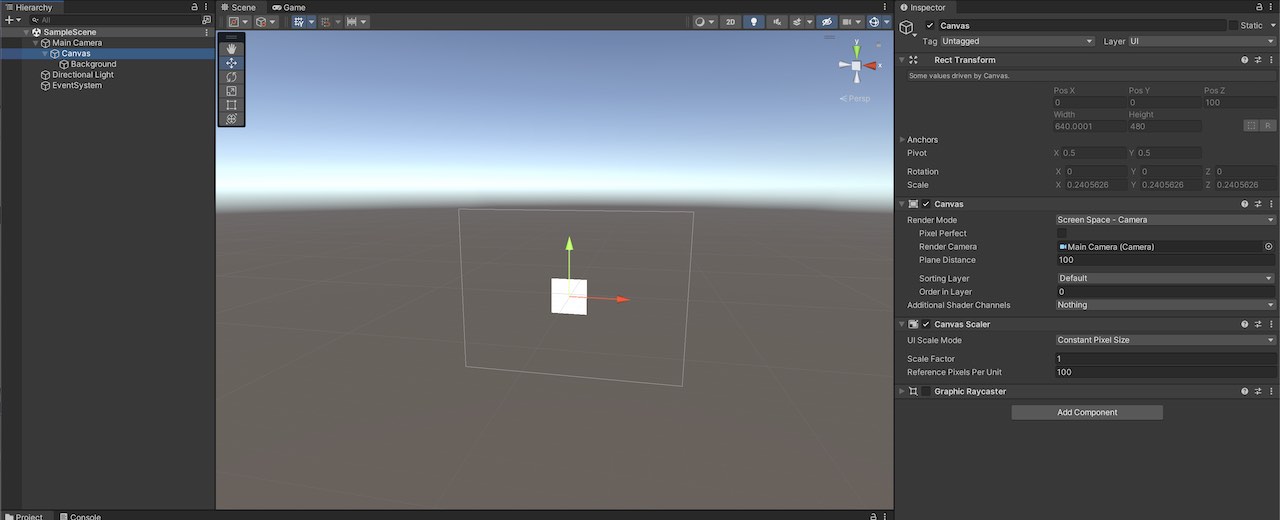
Task: Click the snap increment settings icon
Action: 326,22
